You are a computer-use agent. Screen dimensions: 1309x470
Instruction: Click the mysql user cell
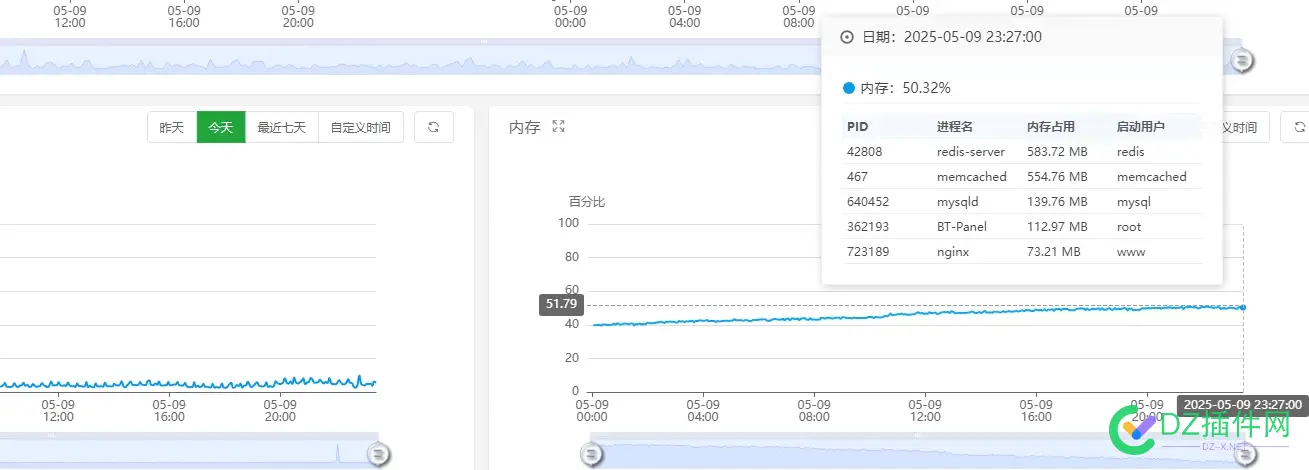(1134, 202)
